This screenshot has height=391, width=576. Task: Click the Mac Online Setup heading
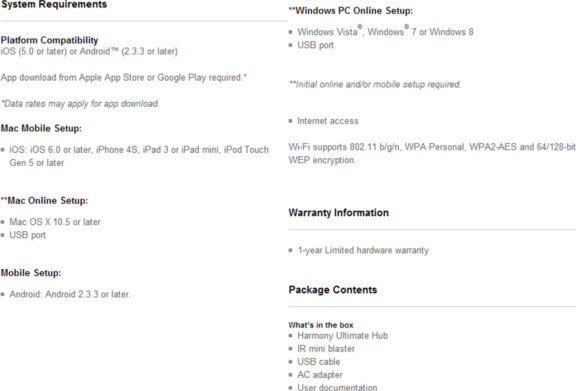click(44, 201)
